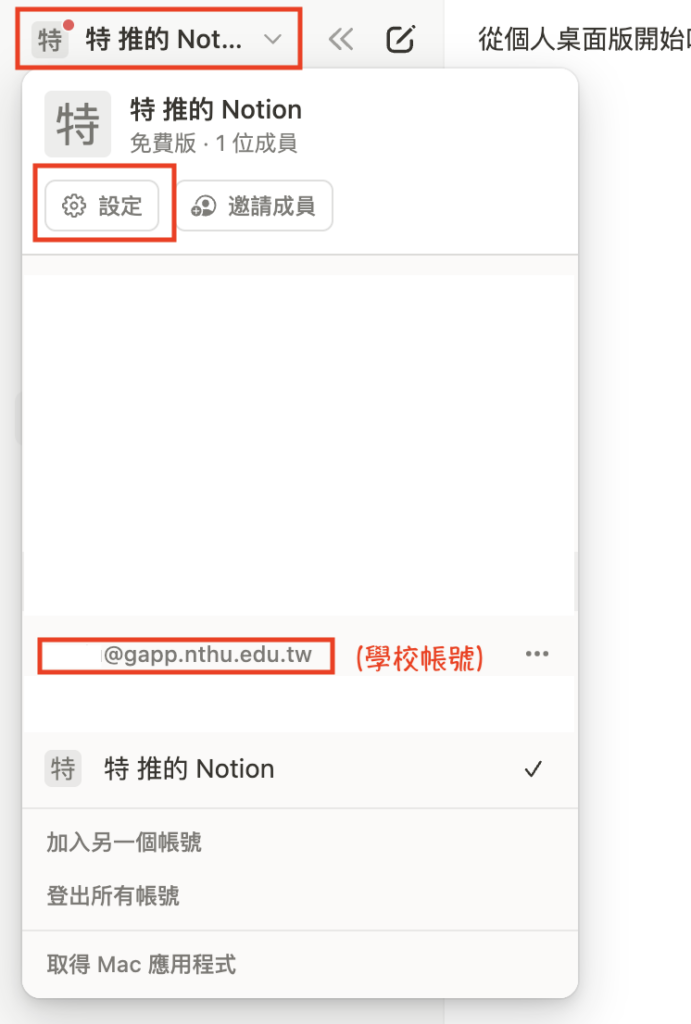Toggle the workspace switcher chevron arrow
Image resolution: width=691 pixels, height=1024 pixels.
(x=272, y=40)
